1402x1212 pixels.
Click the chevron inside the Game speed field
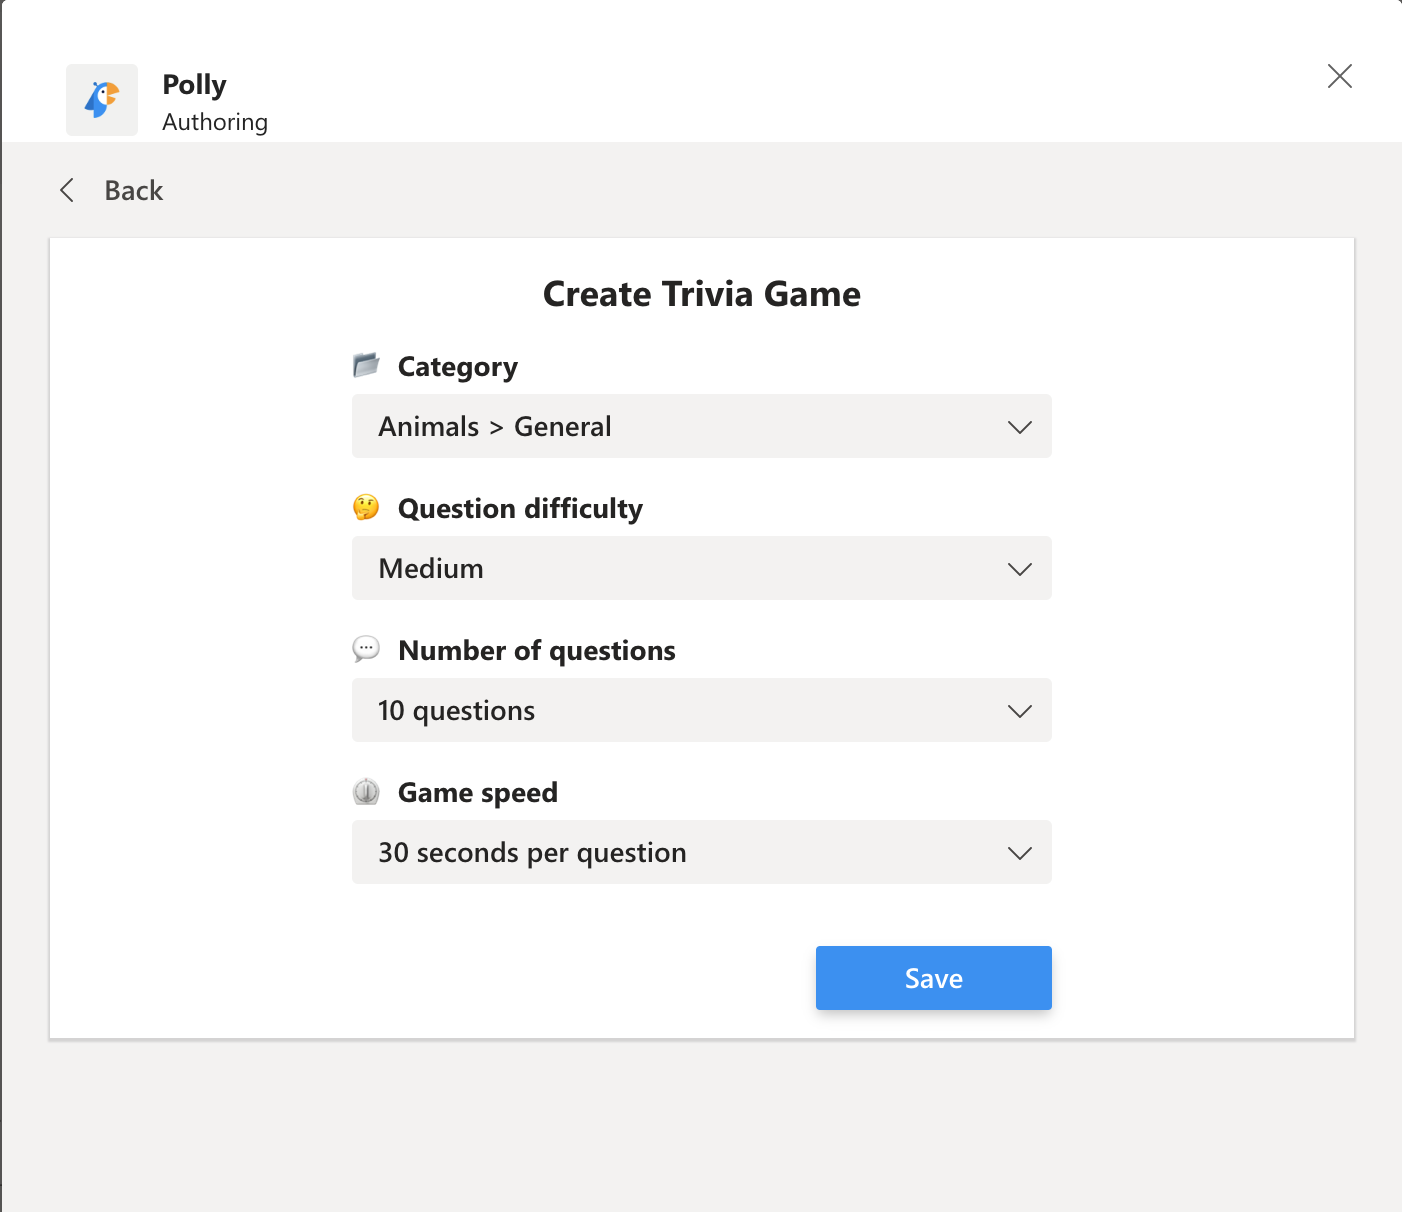click(x=1020, y=852)
